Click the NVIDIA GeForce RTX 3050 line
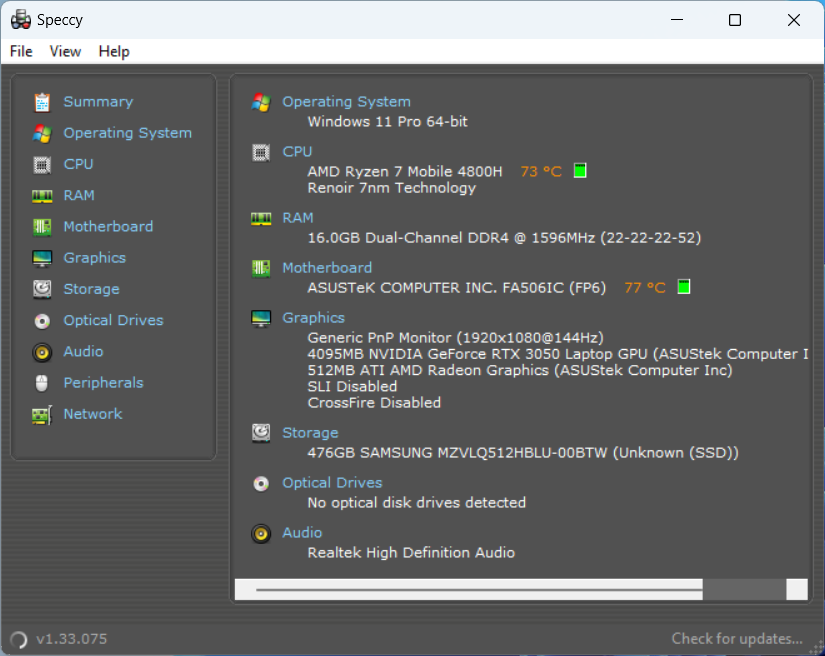 click(x=558, y=354)
